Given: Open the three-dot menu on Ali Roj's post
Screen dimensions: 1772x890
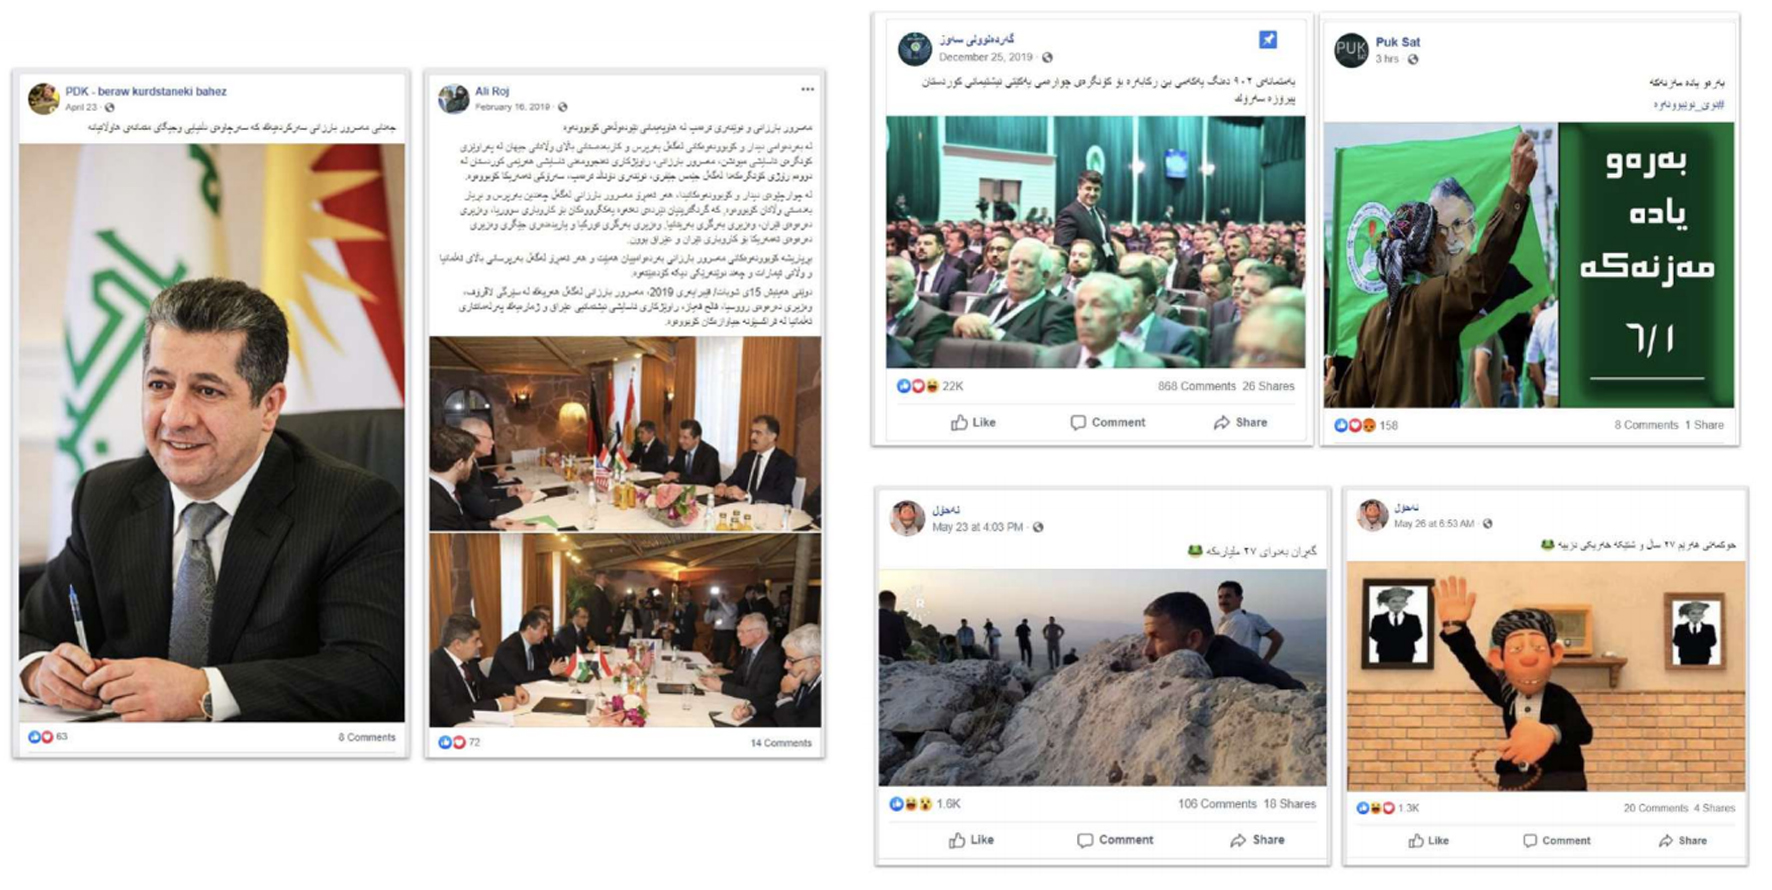Looking at the screenshot, I should click(807, 90).
